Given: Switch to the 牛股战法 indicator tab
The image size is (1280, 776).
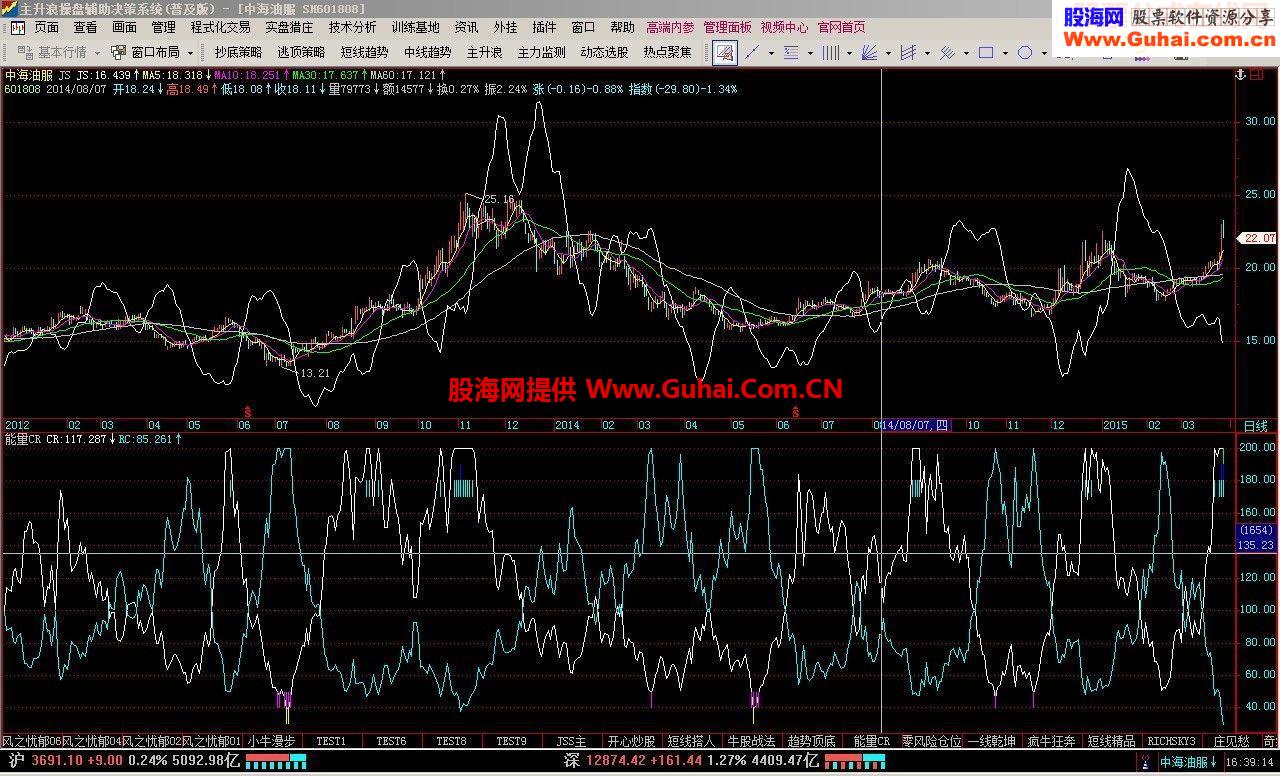Looking at the screenshot, I should coord(751,741).
